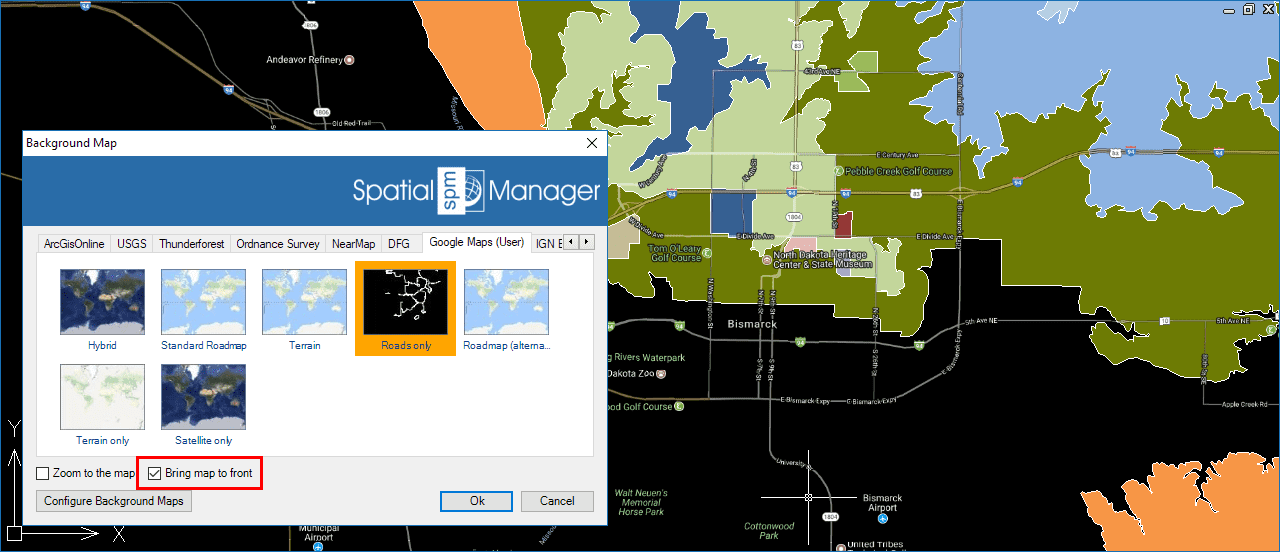
Task: Choose the Standard Roadmap thumbnail
Action: pos(203,301)
